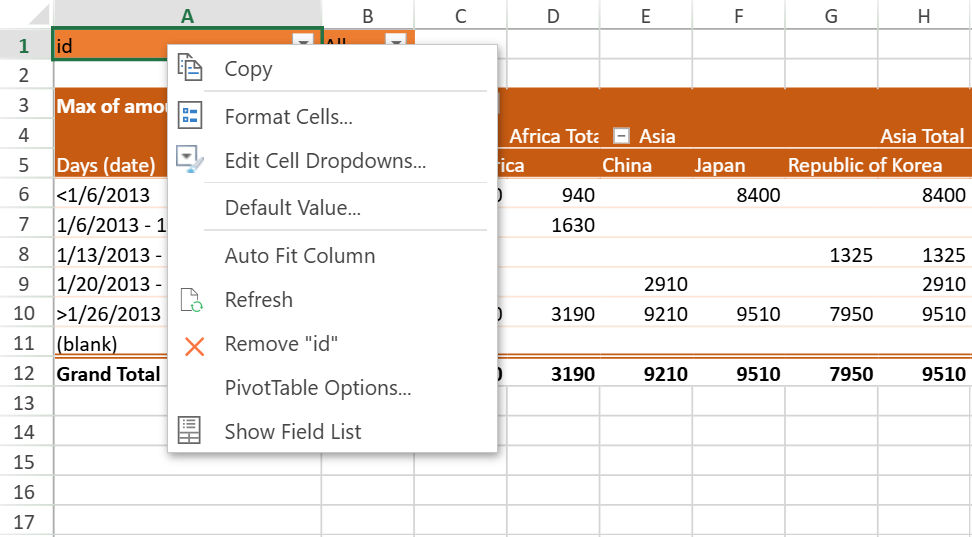
Task: Choose Default Value... from the menu
Action: 292,208
